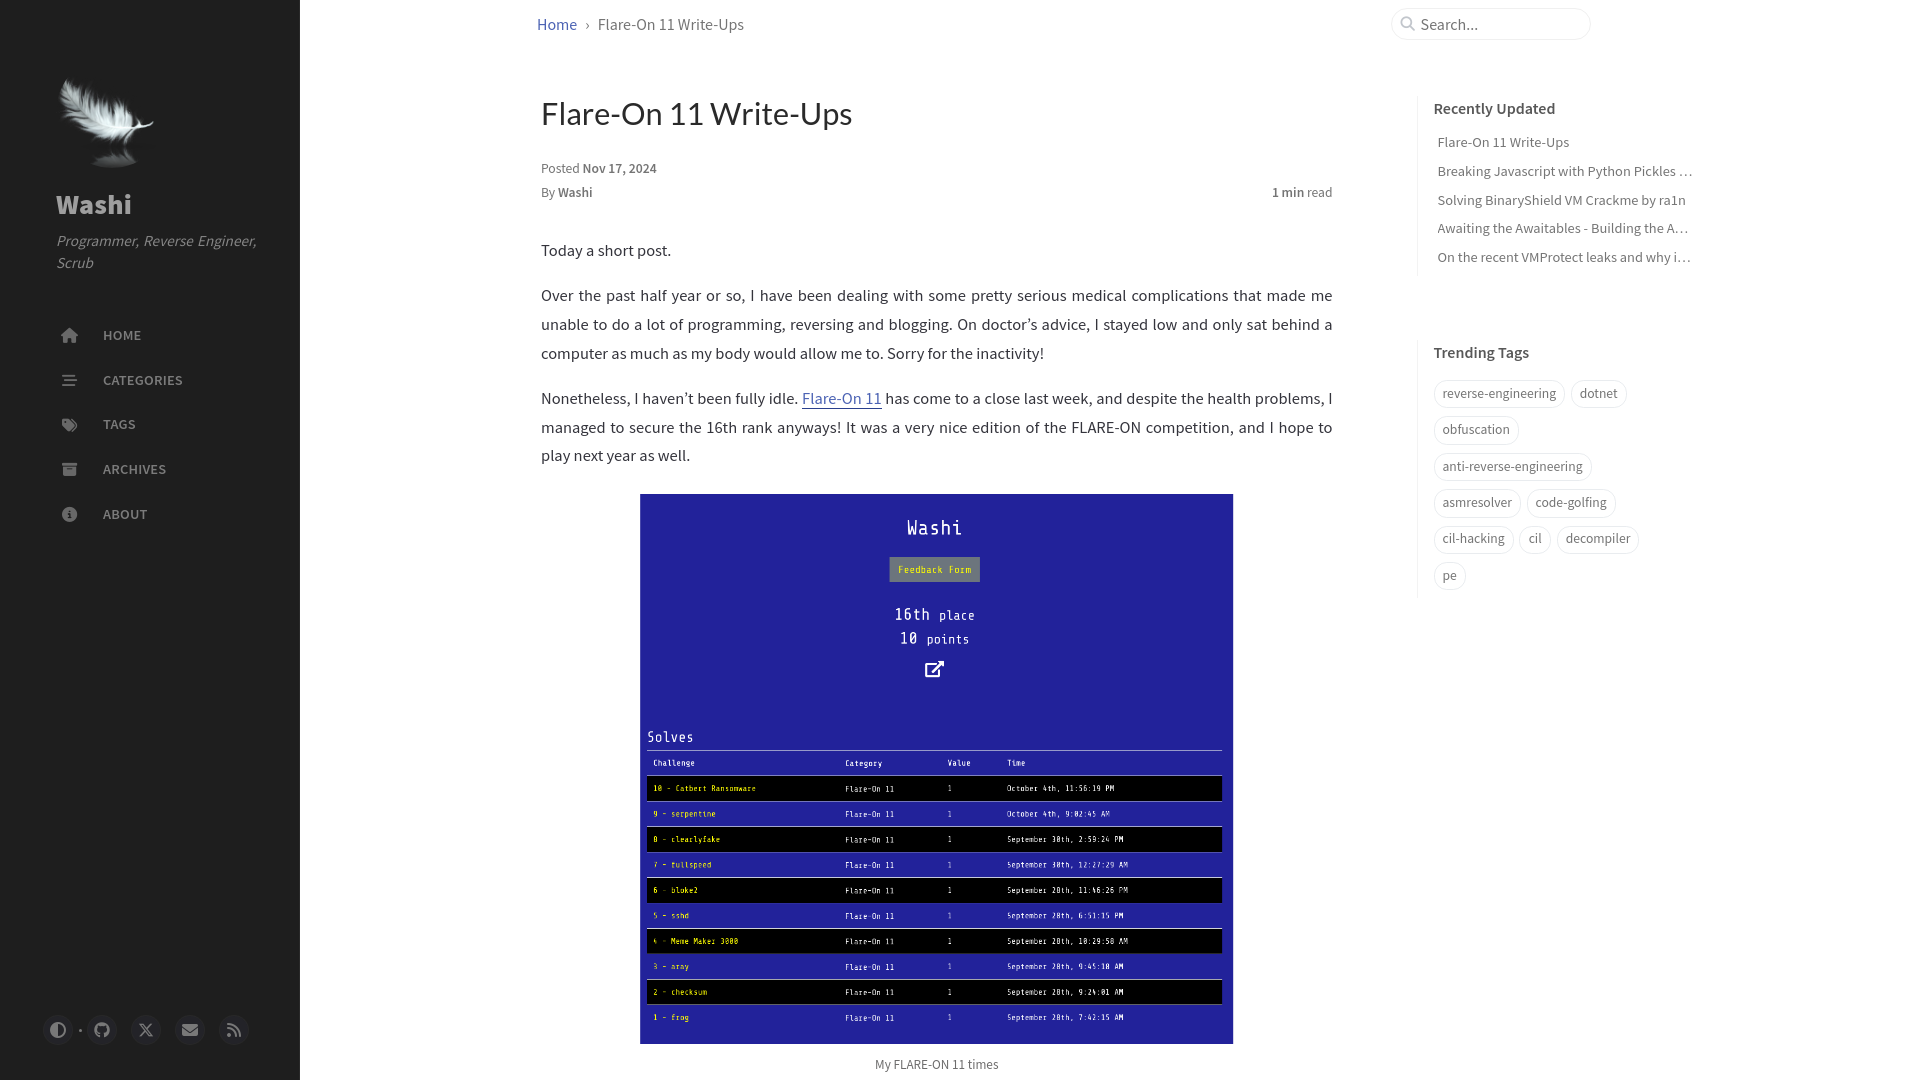This screenshot has width=1920, height=1080.
Task: Click the Categories menu icon
Action: pos(69,380)
